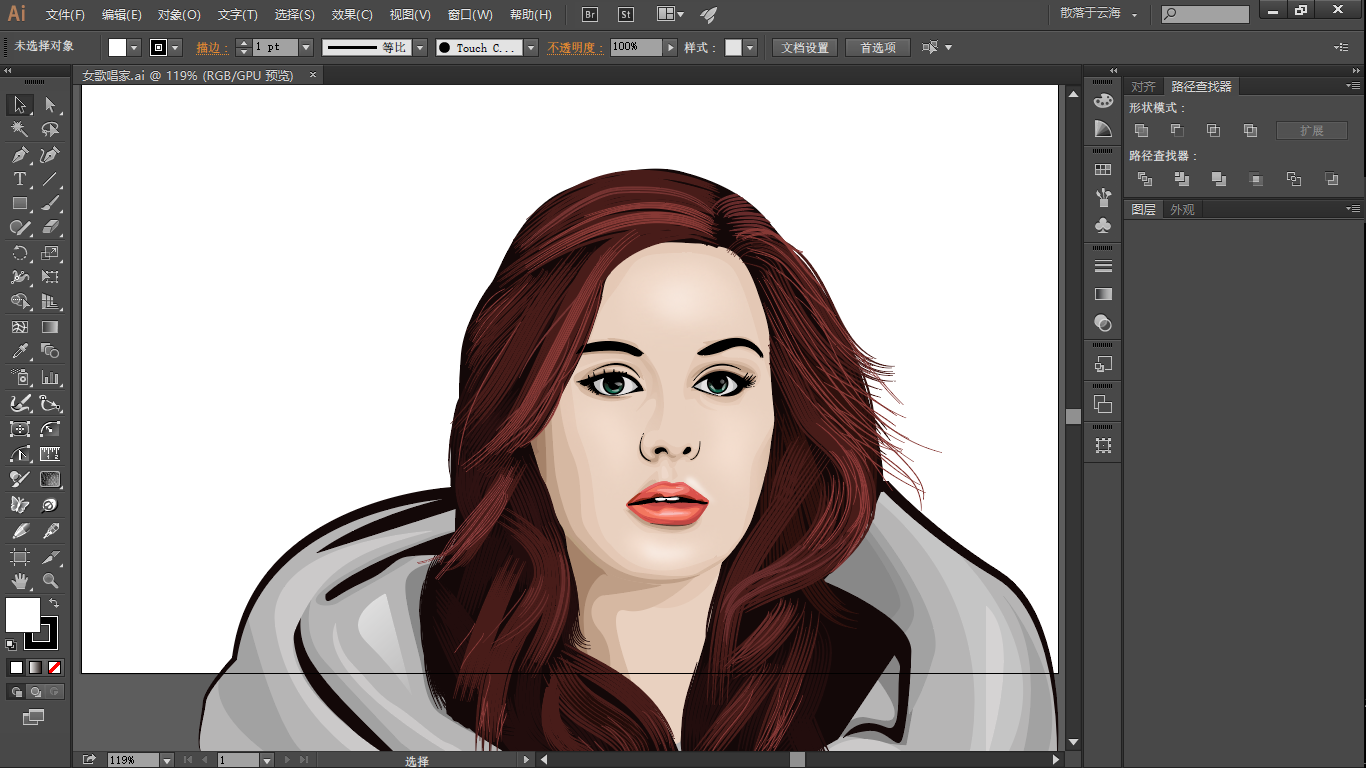Activate the Eyedropper tool
1366x768 pixels.
[19, 351]
